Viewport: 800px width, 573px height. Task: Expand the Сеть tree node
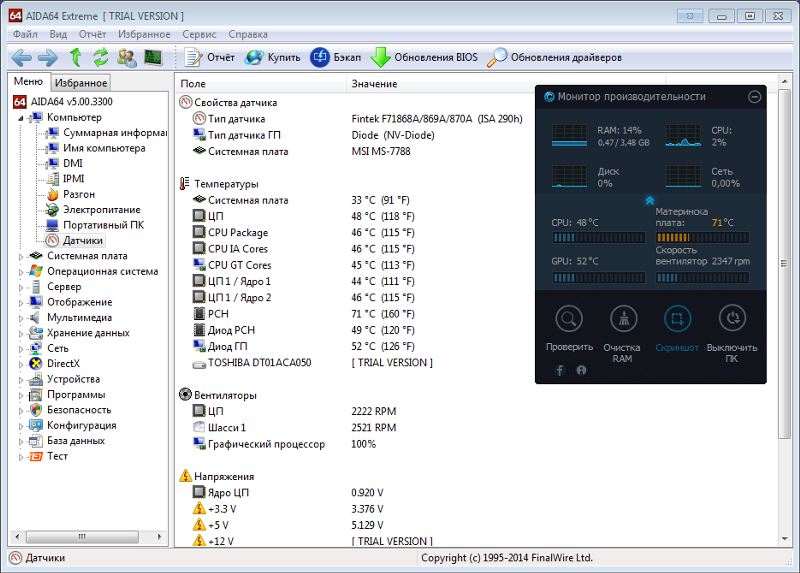point(21,349)
